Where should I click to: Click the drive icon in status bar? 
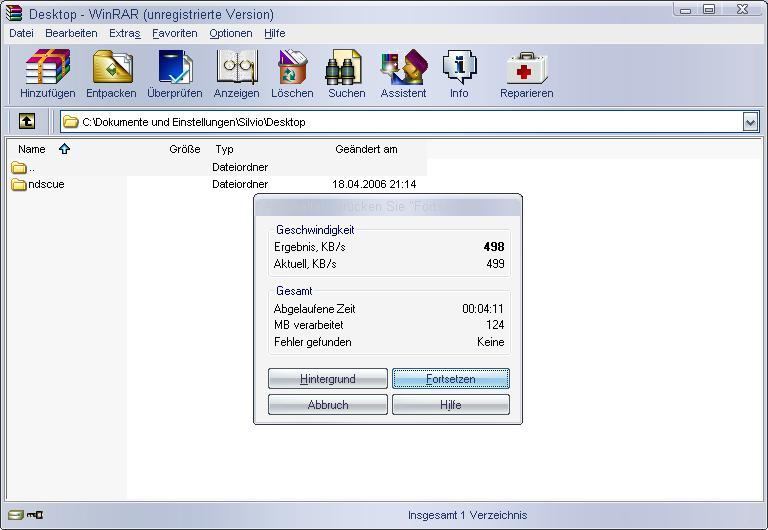[x=16, y=515]
